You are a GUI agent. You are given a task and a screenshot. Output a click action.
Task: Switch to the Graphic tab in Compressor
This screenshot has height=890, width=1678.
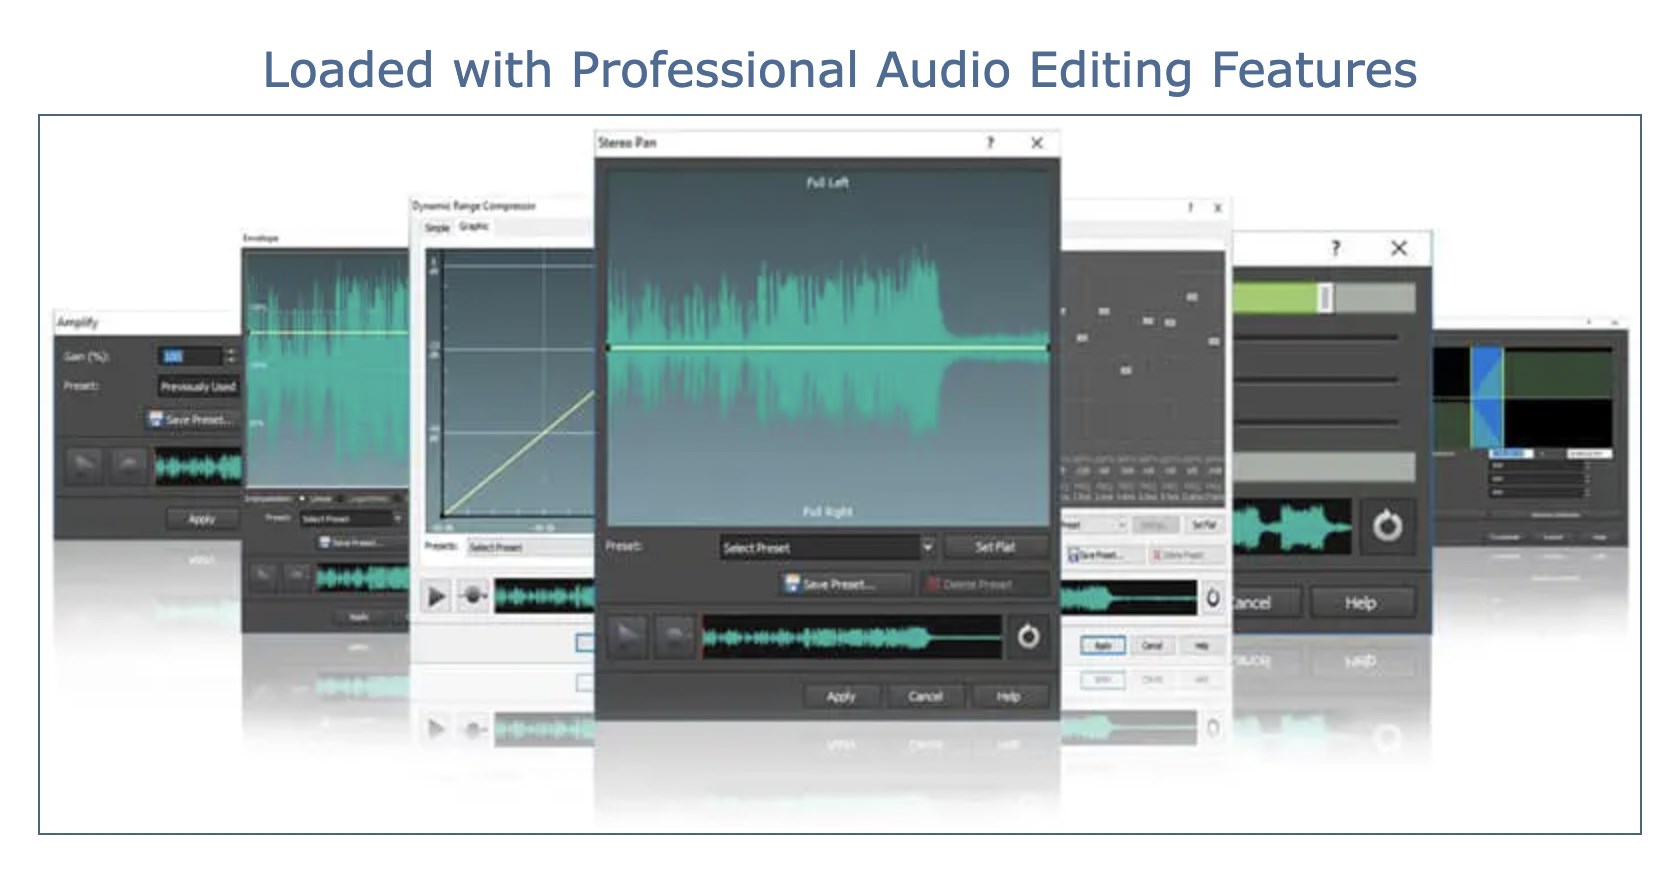pos(474,227)
